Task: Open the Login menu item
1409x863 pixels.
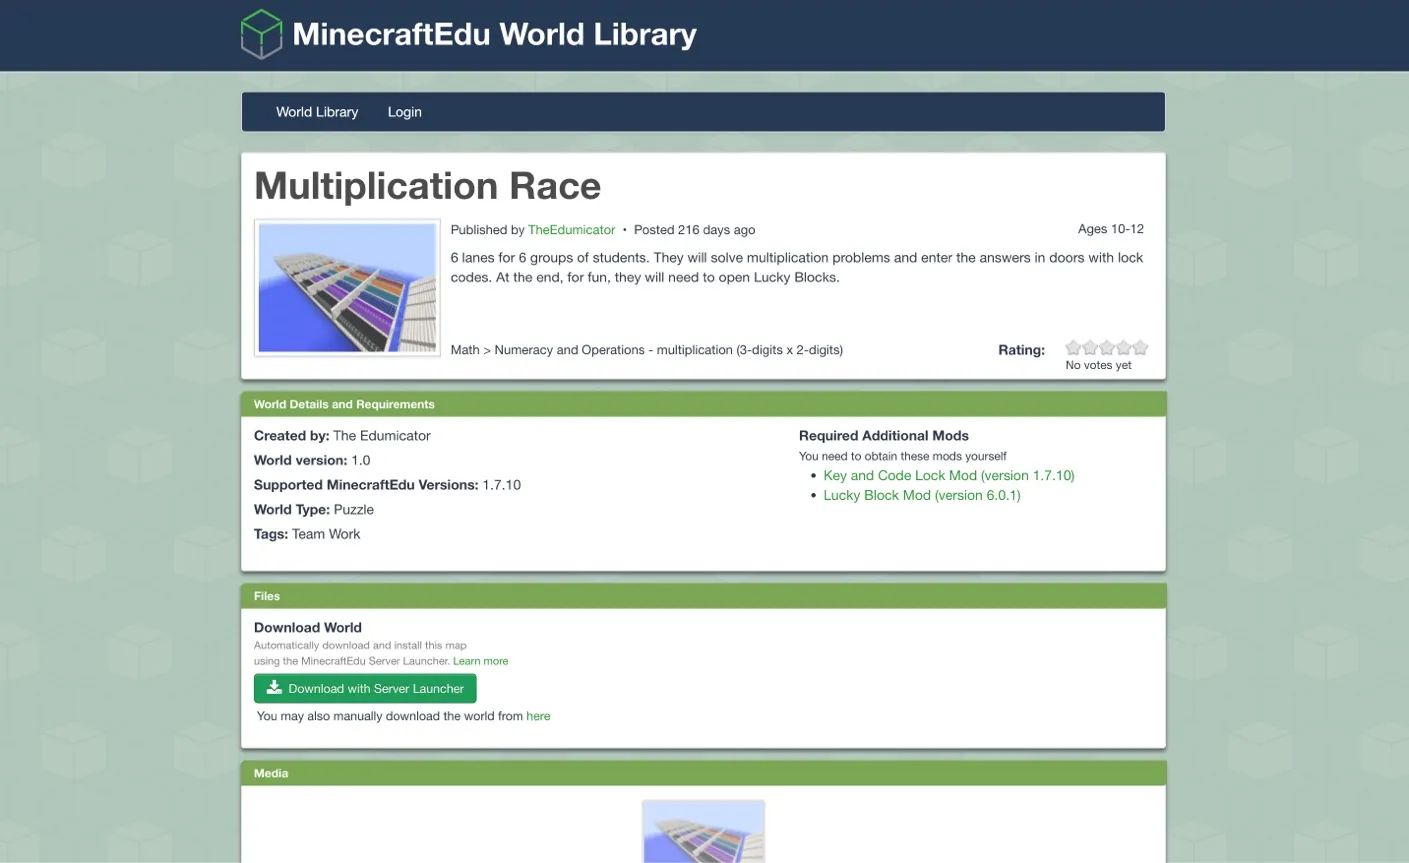Action: click(x=405, y=112)
